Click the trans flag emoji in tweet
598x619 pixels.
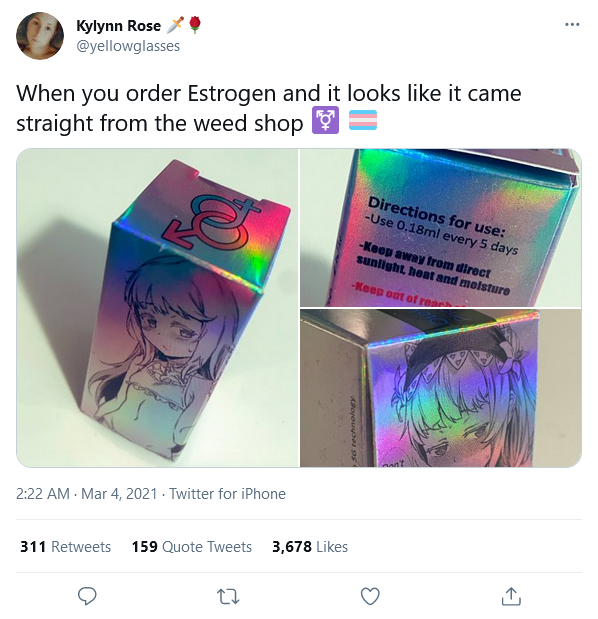(363, 120)
